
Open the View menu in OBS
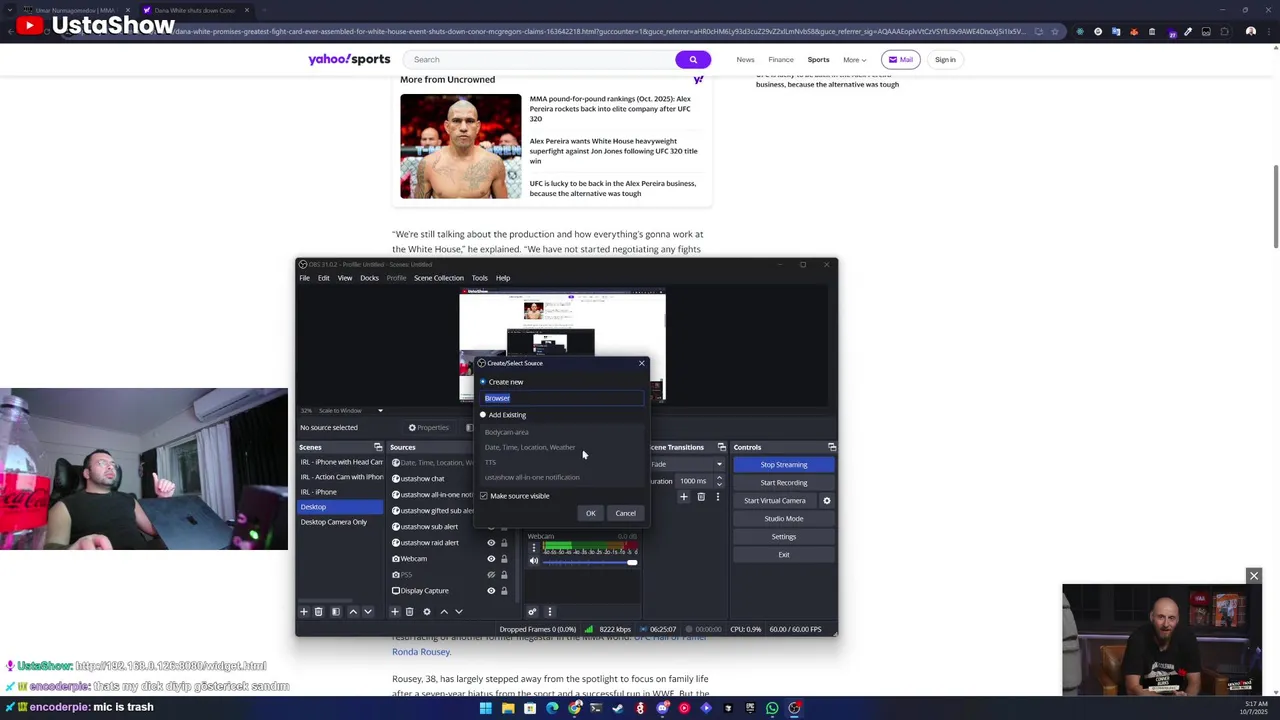(345, 278)
